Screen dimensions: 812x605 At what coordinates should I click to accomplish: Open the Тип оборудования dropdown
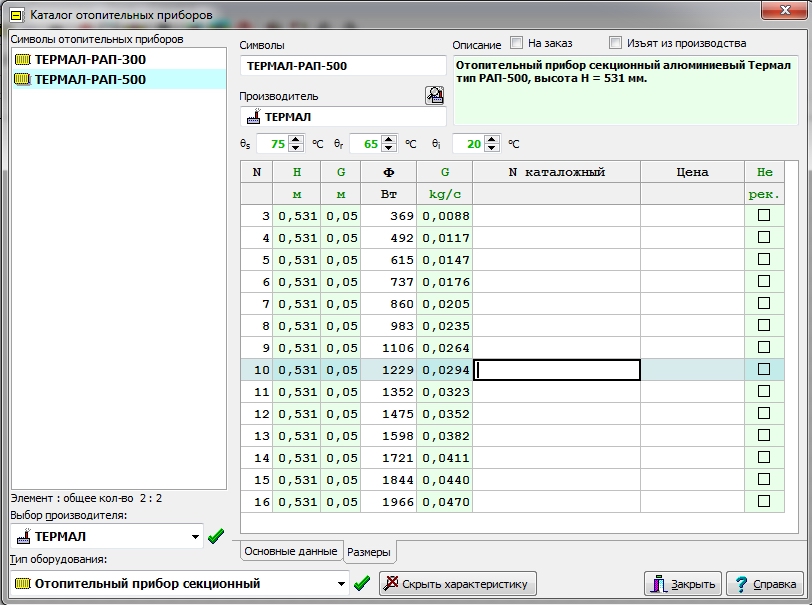tap(341, 584)
